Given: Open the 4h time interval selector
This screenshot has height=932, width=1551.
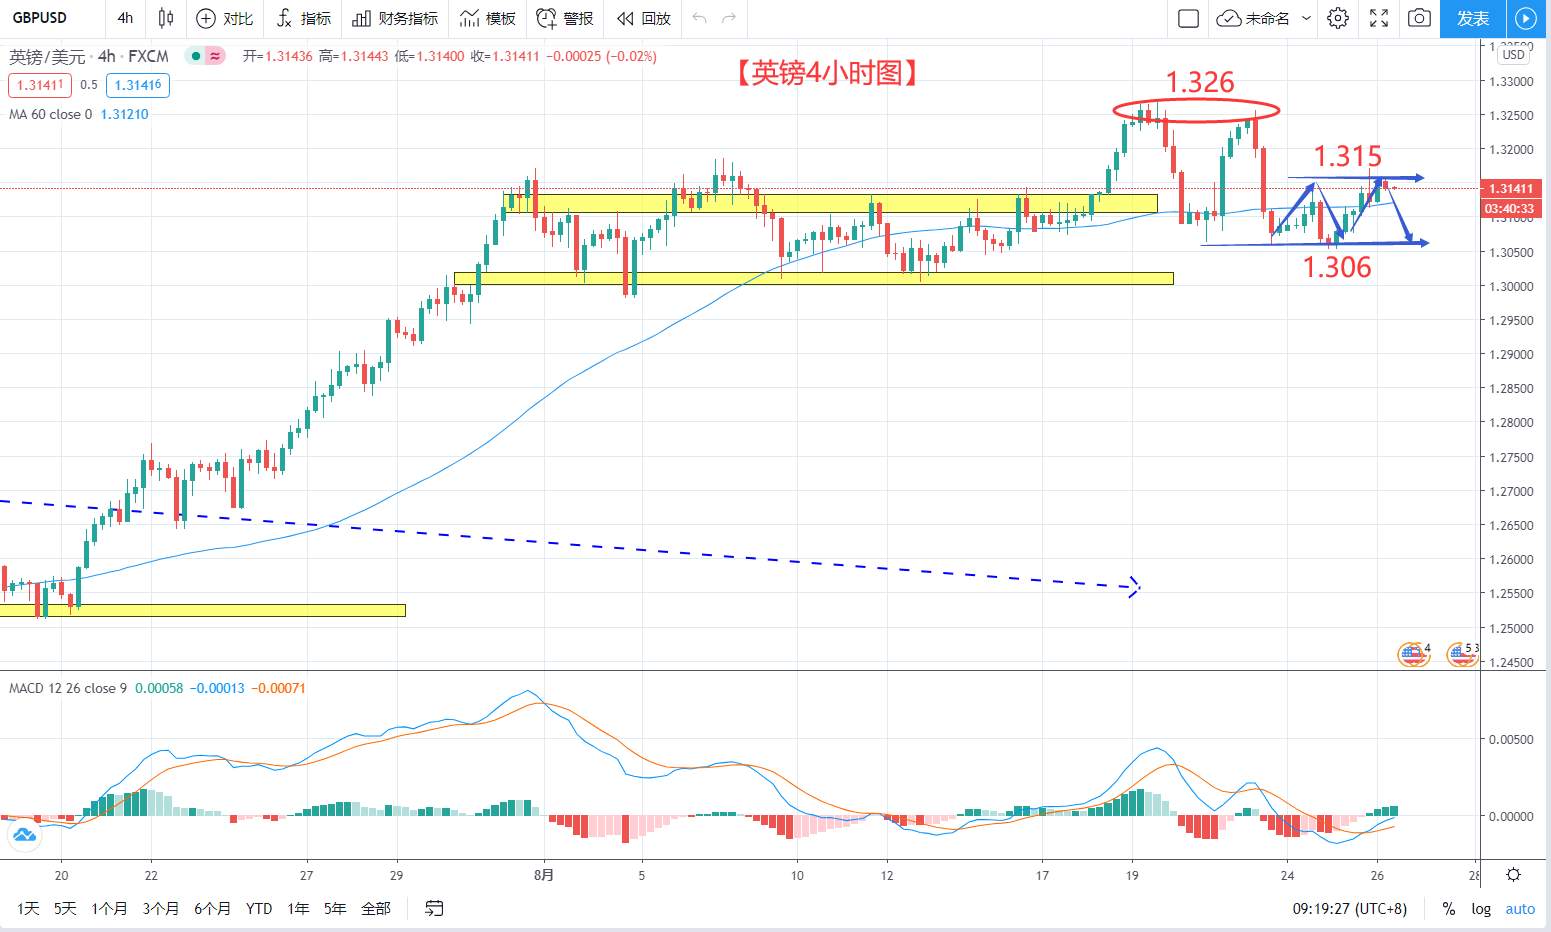Looking at the screenshot, I should pos(125,18).
